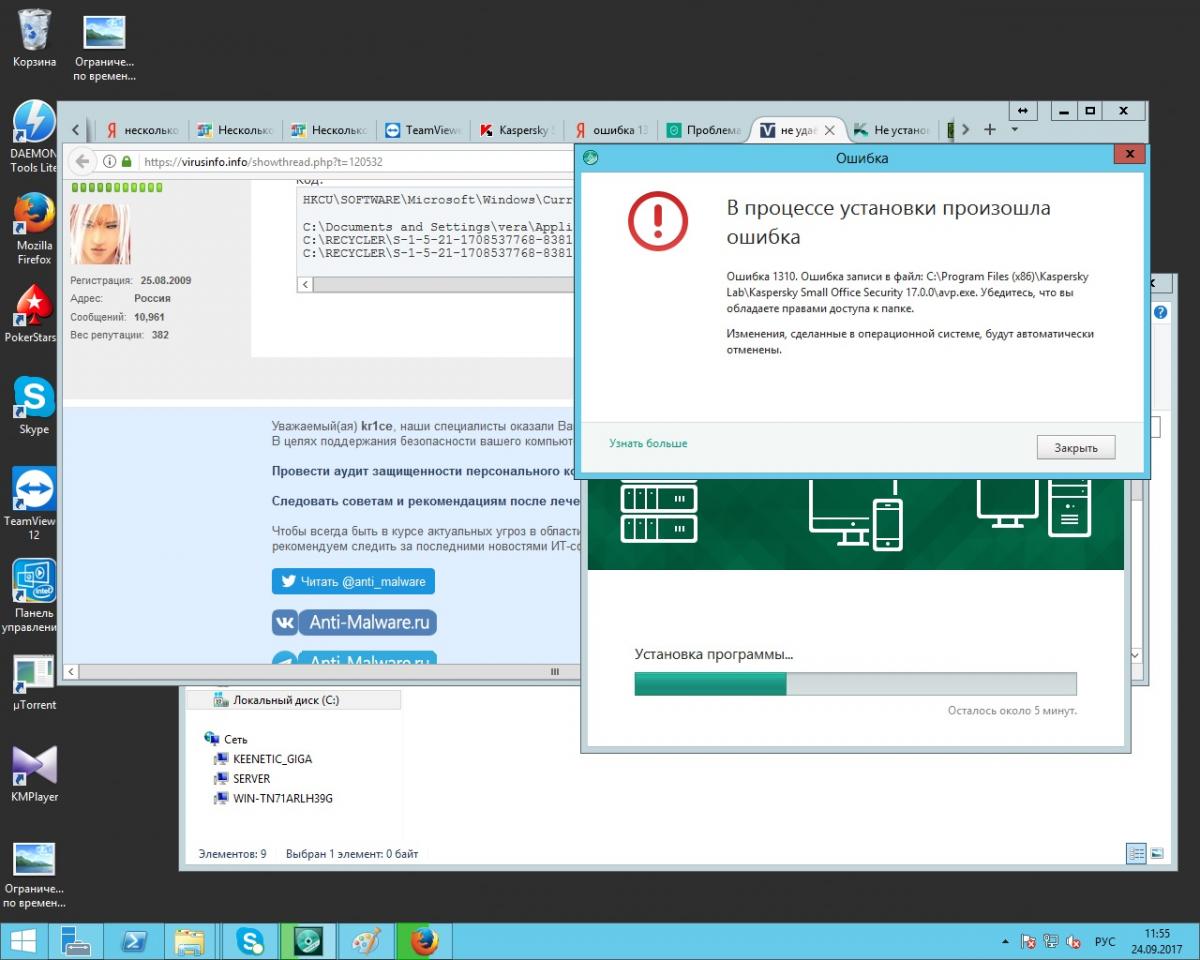This screenshot has height=960, width=1200.
Task: Select Локальный диск (C:) in Explorer
Action: (285, 700)
